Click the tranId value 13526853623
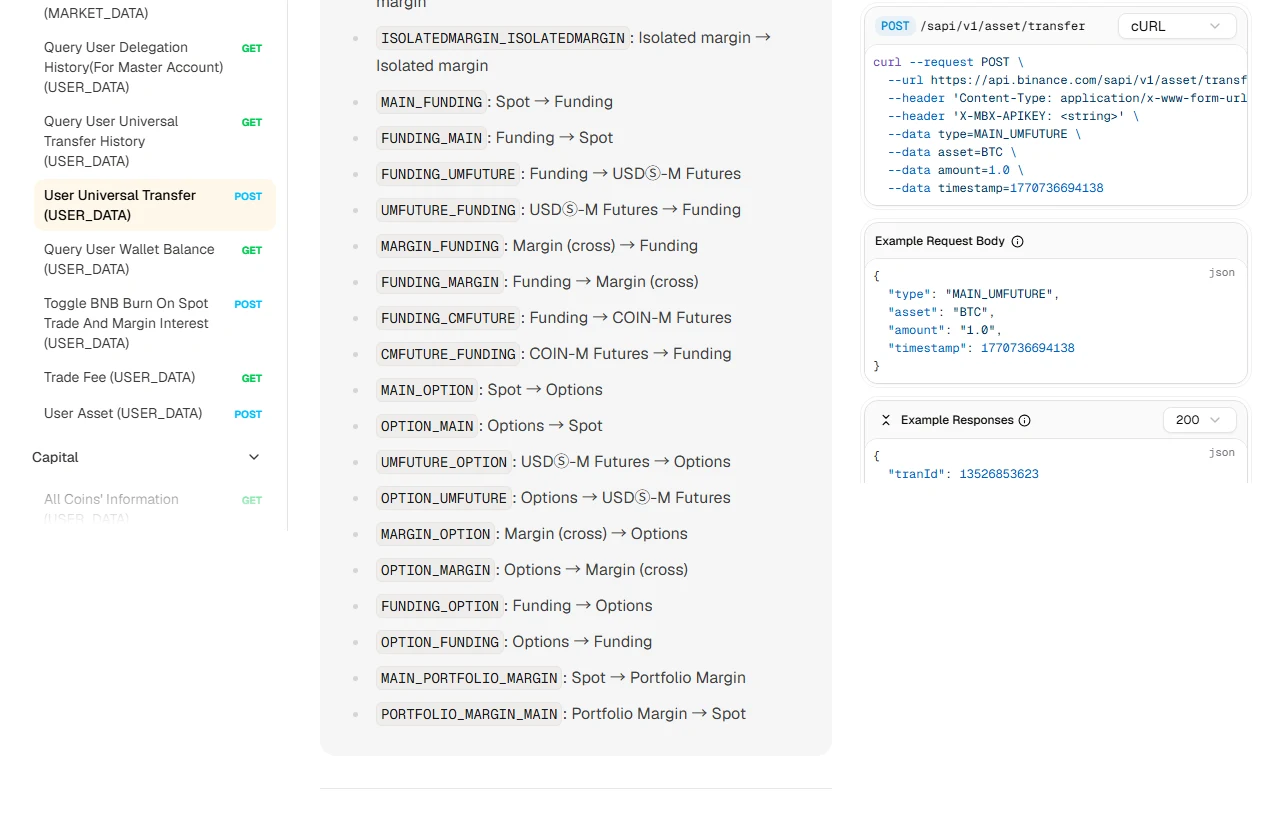The height and width of the screenshot is (820, 1280). [x=999, y=474]
